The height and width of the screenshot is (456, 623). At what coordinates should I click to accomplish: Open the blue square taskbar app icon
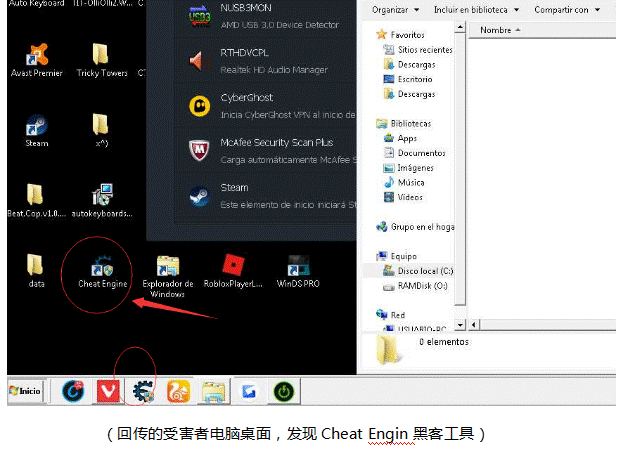pyautogui.click(x=249, y=391)
